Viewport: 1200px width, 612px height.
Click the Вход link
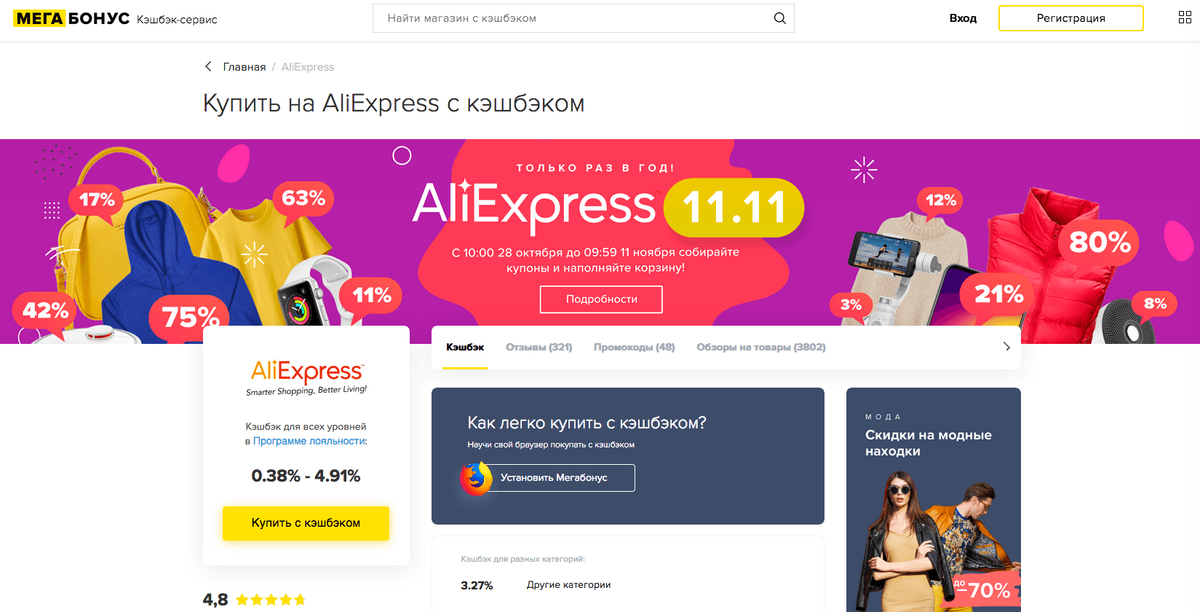coord(963,18)
